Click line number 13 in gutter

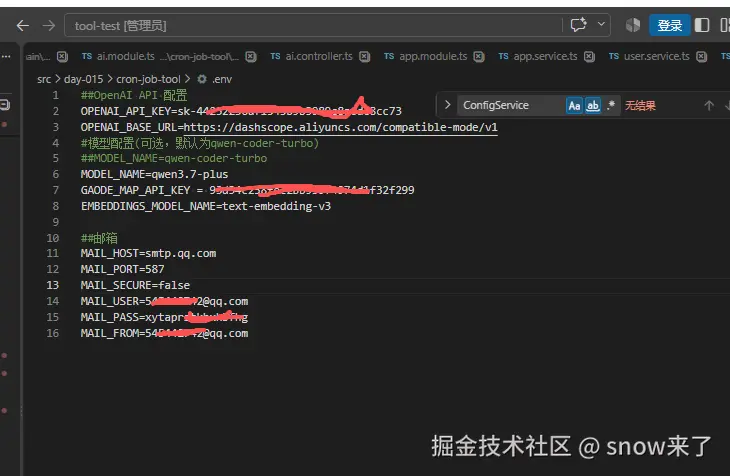click(x=53, y=285)
